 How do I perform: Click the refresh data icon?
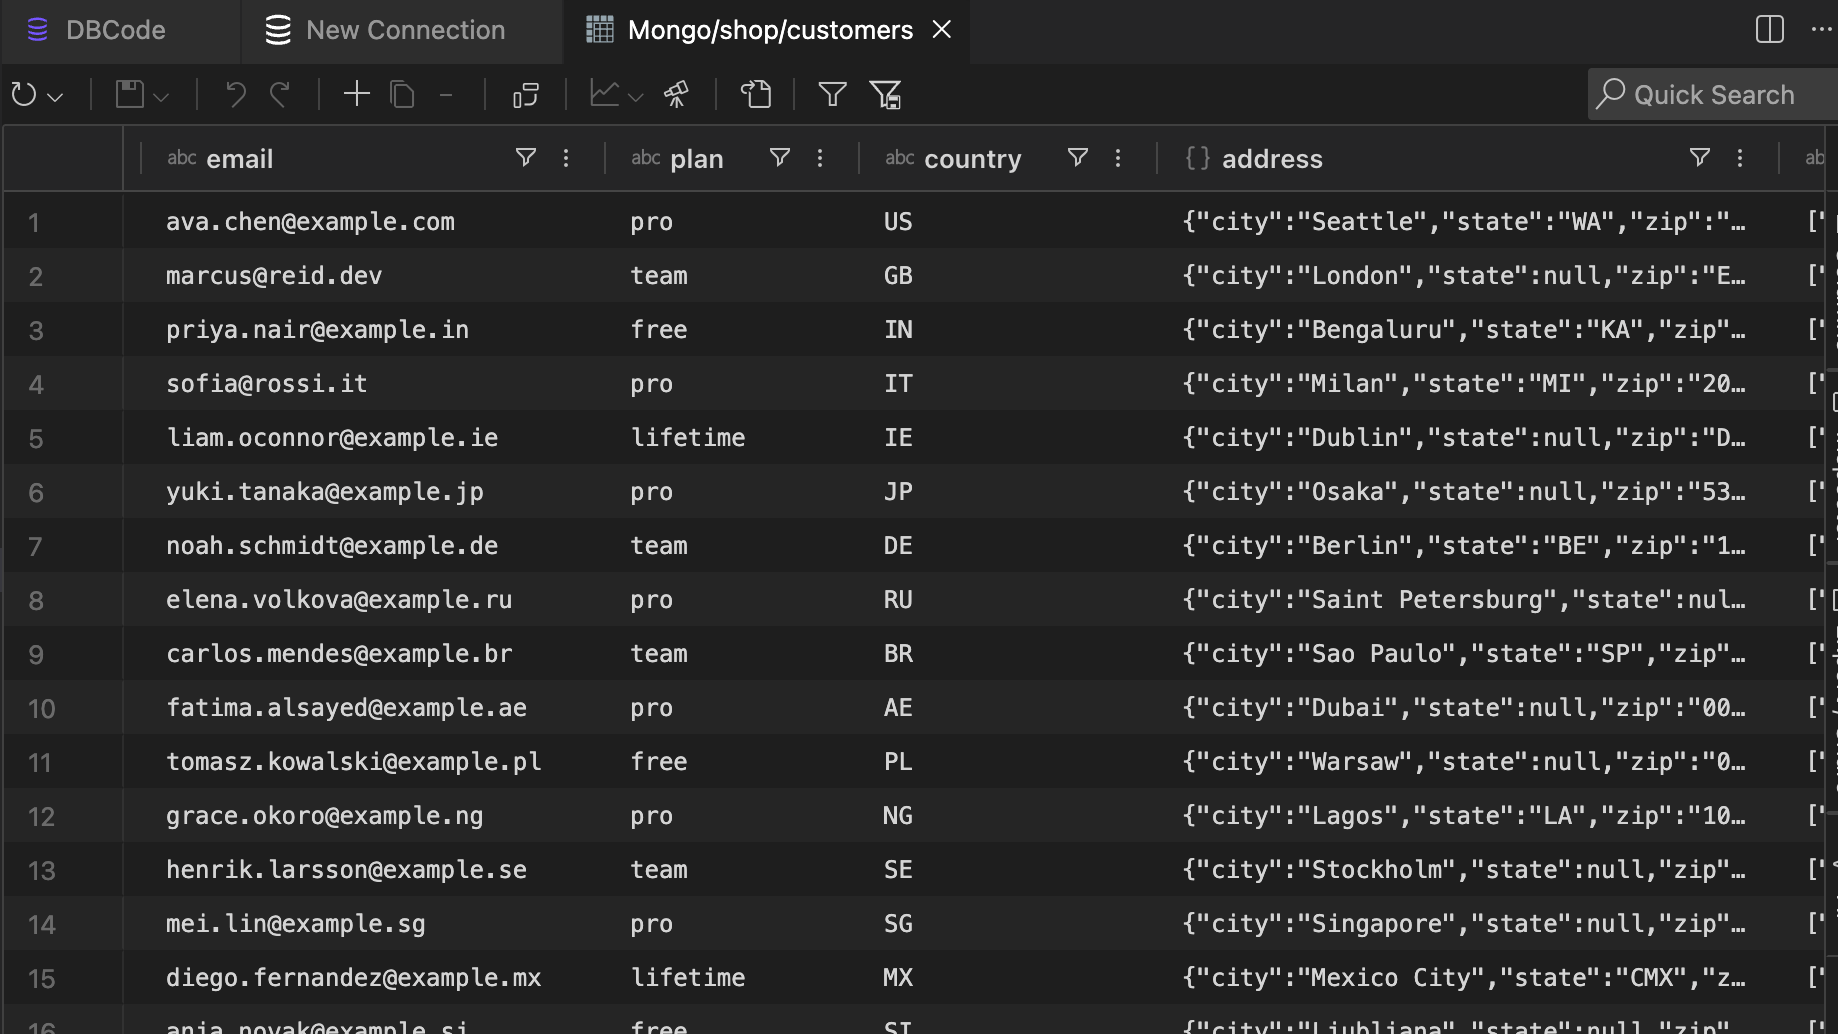click(x=23, y=95)
